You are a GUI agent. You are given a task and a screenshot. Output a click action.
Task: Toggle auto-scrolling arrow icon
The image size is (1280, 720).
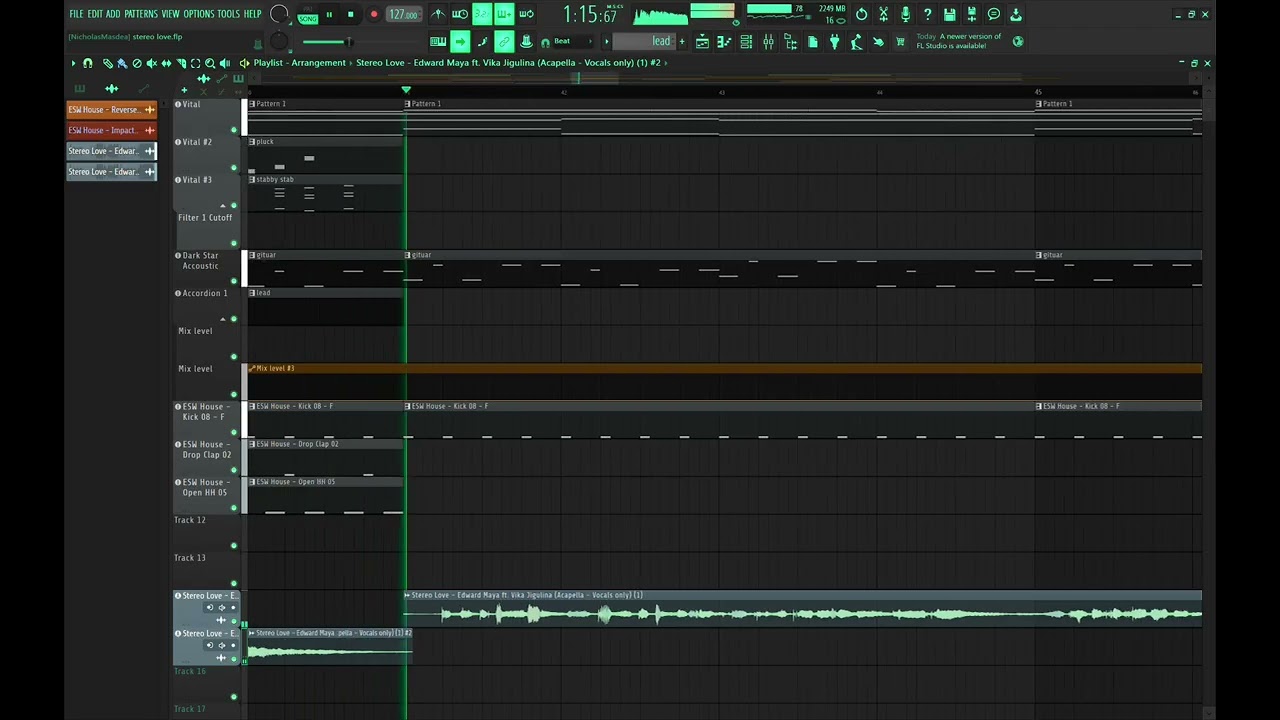[x=460, y=41]
